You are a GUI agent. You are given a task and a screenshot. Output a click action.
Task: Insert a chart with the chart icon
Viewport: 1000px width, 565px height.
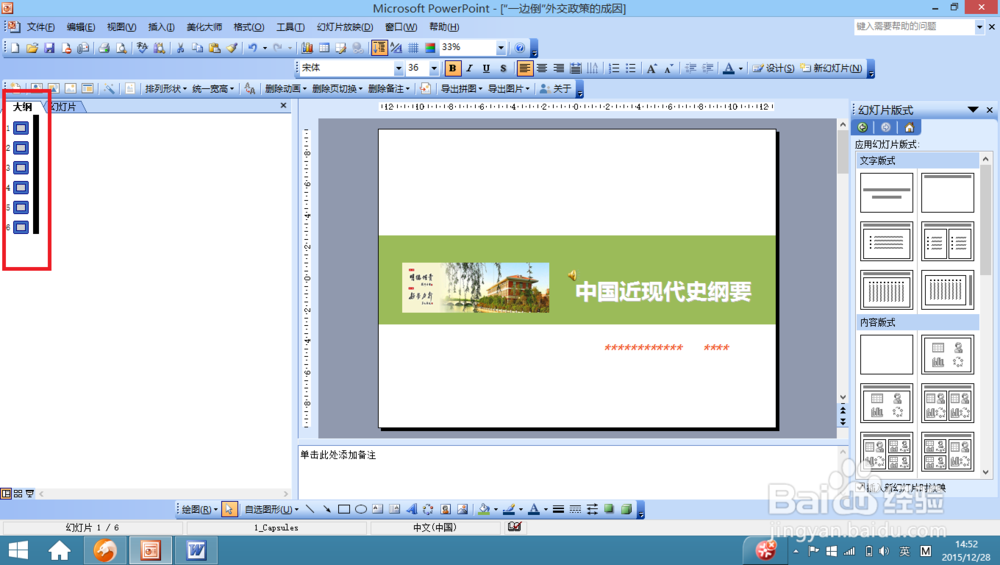tap(307, 48)
